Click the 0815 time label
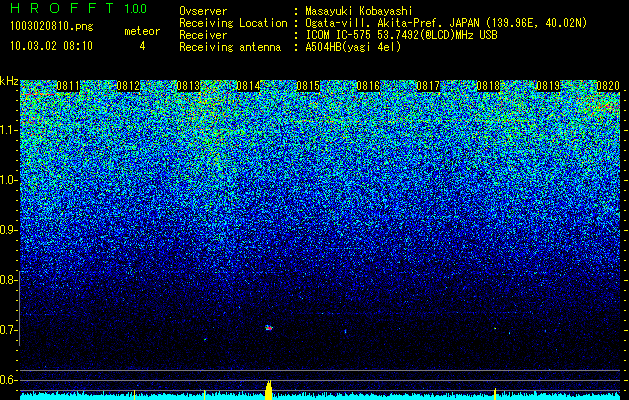Image resolution: width=629 pixels, height=400 pixels. [x=308, y=86]
